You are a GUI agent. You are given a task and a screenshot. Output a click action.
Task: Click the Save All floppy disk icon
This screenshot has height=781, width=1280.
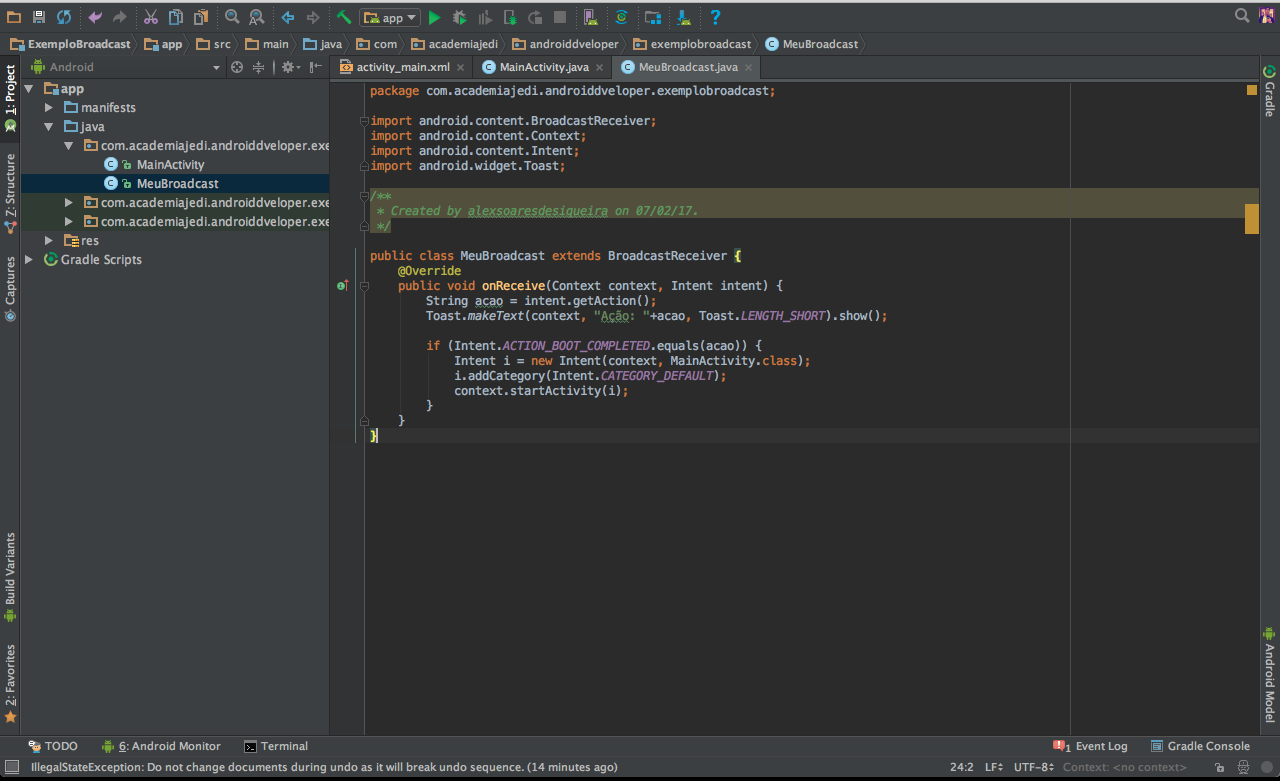click(x=39, y=17)
